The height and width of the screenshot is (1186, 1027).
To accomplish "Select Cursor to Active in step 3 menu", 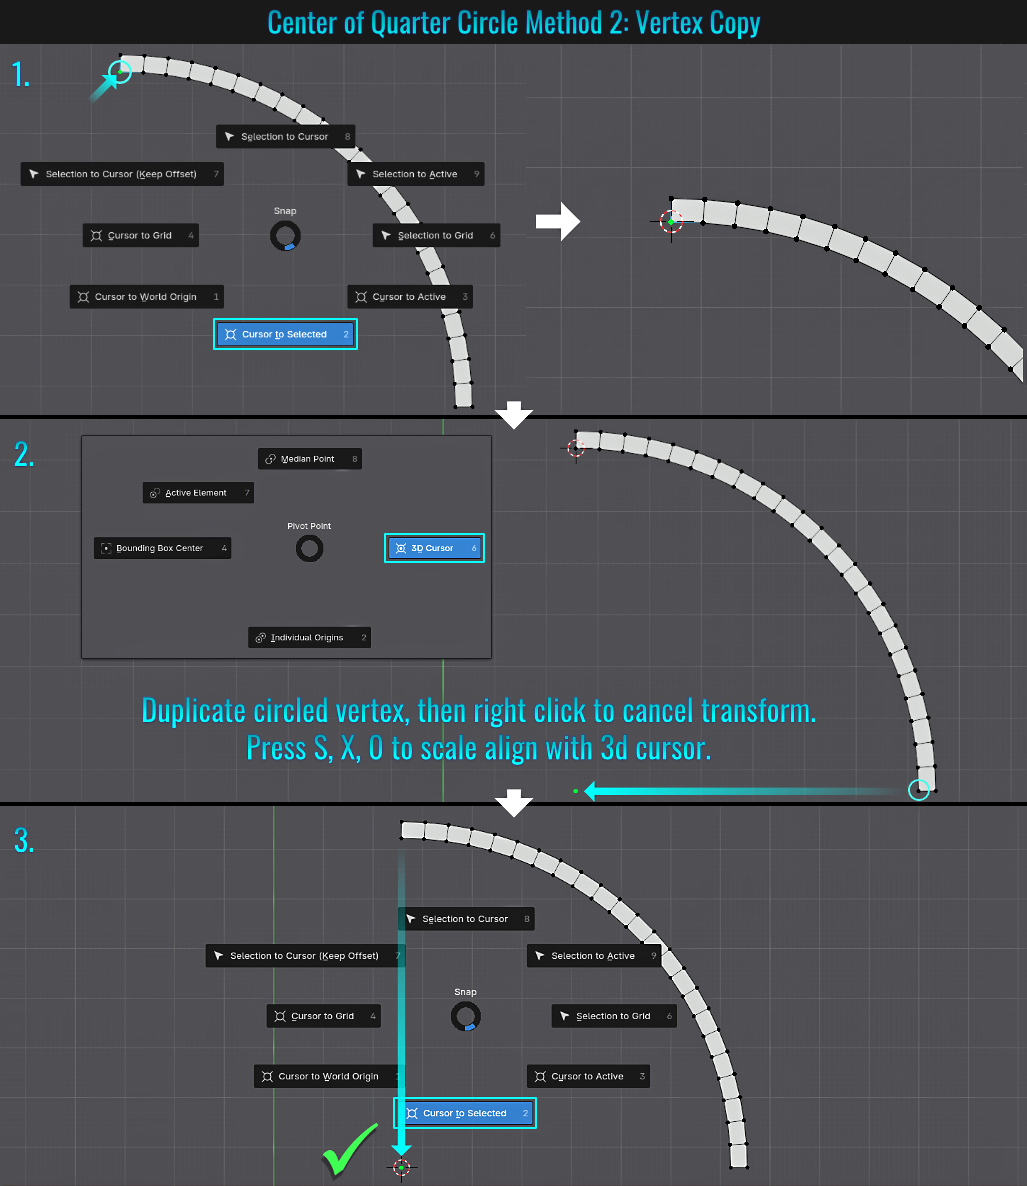I will [588, 1077].
